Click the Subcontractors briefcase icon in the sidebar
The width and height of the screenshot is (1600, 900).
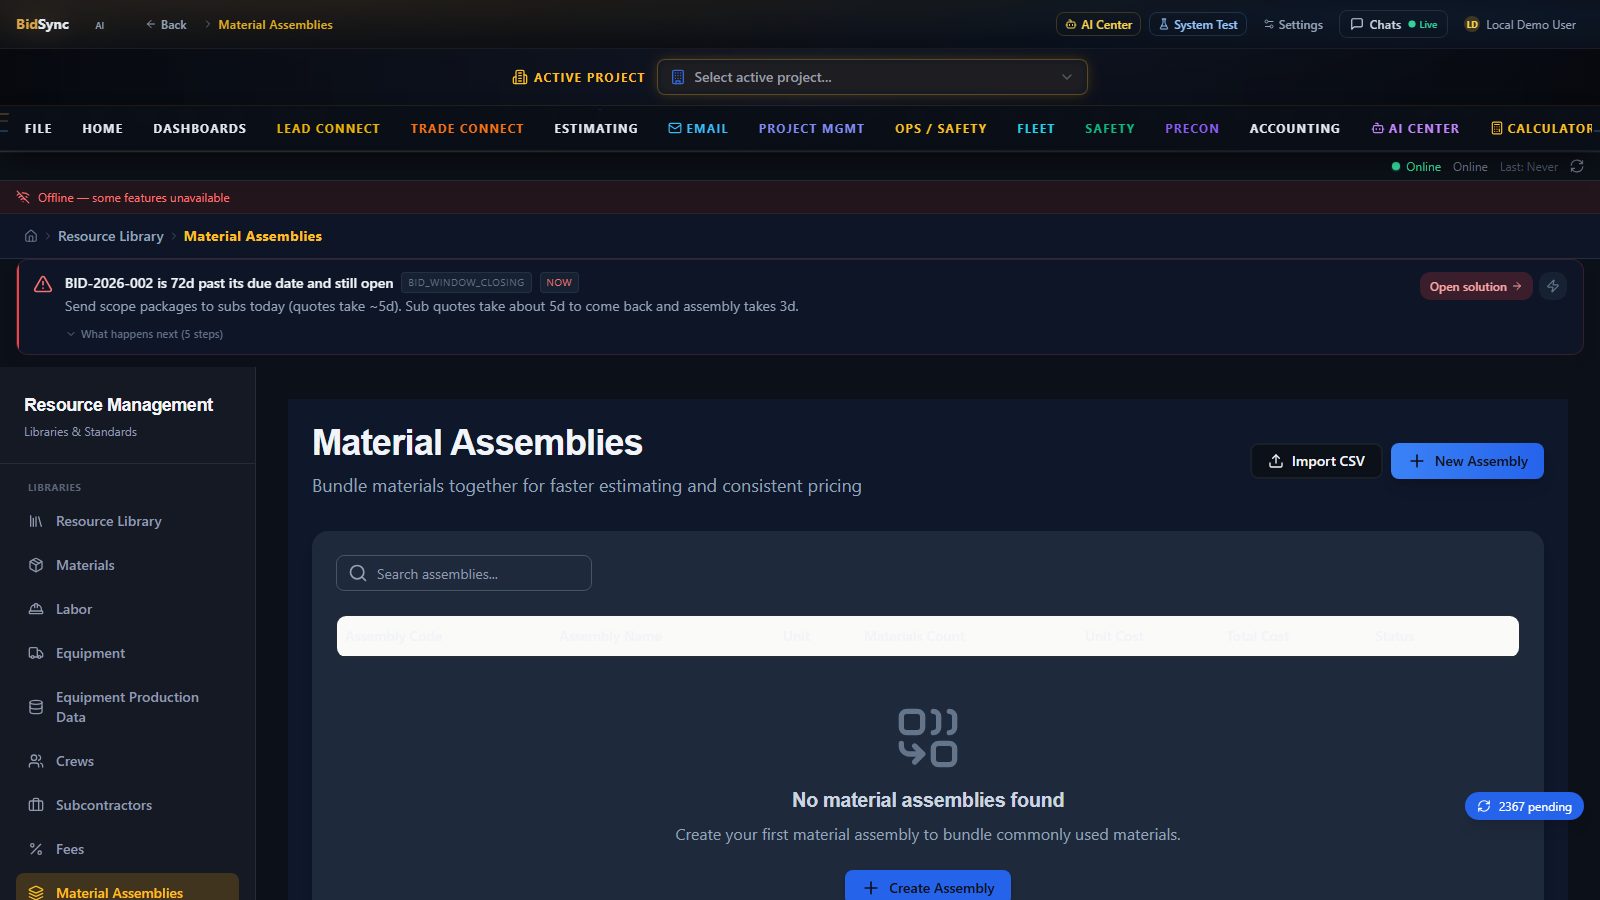(36, 805)
